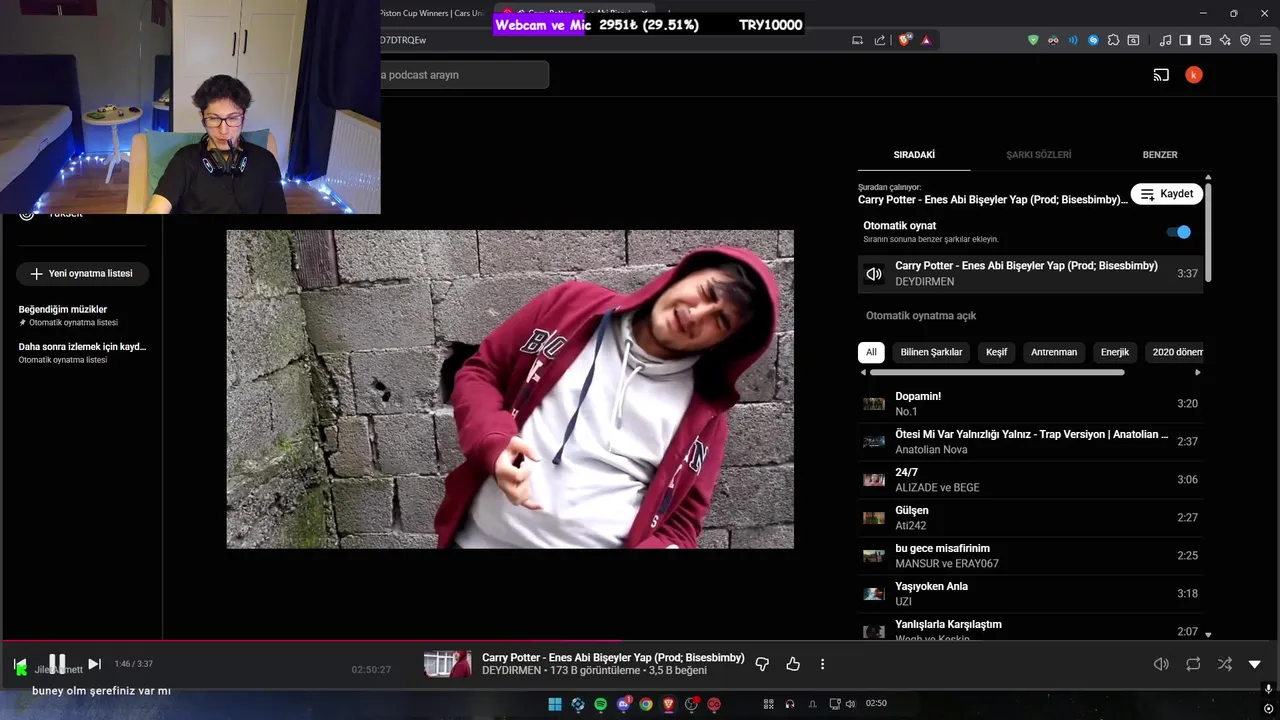
Task: Play Ötesi Mi Var Yalnızlığı Yalnız track
Action: [1030, 442]
